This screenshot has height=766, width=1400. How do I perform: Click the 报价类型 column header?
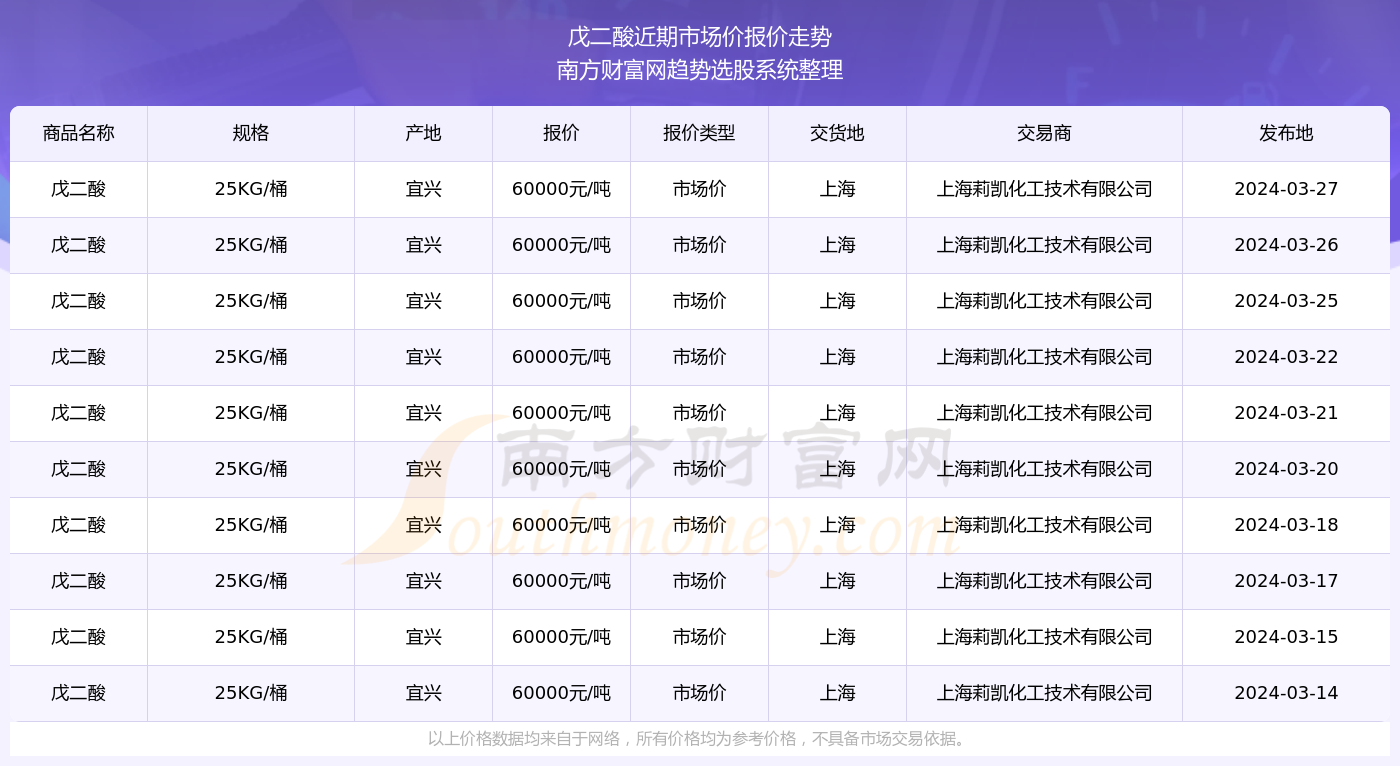tap(699, 133)
